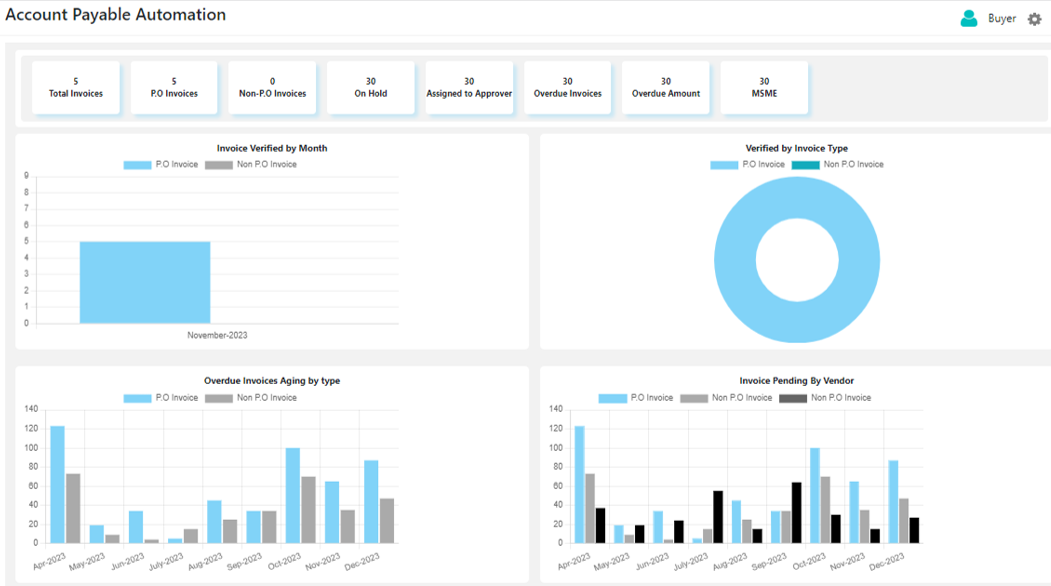Click the November-2023 bar in verified chart
This screenshot has width=1051, height=586.
[x=145, y=282]
